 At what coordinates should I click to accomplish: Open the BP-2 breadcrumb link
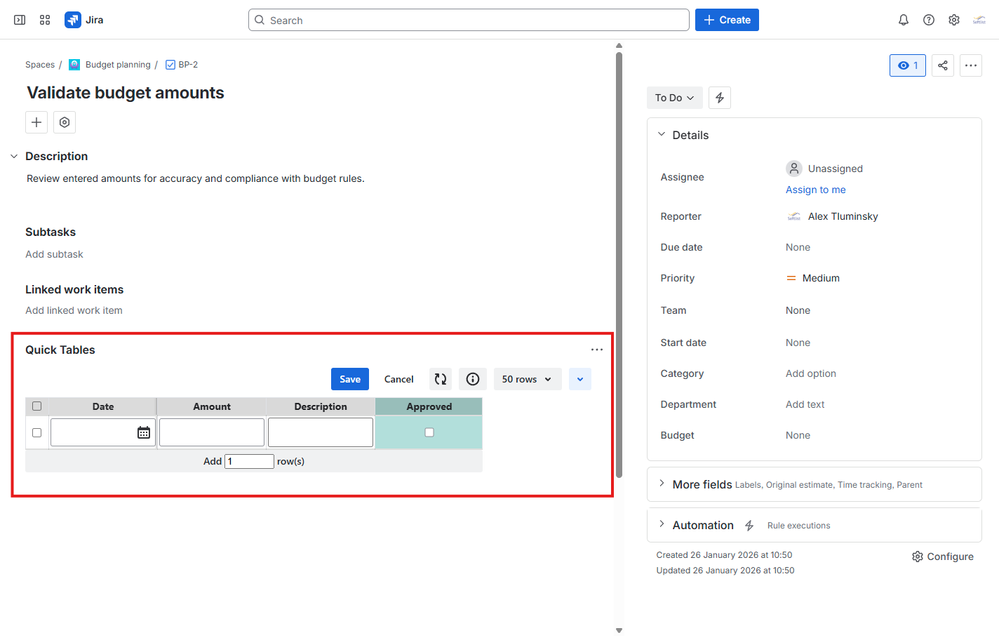(188, 64)
